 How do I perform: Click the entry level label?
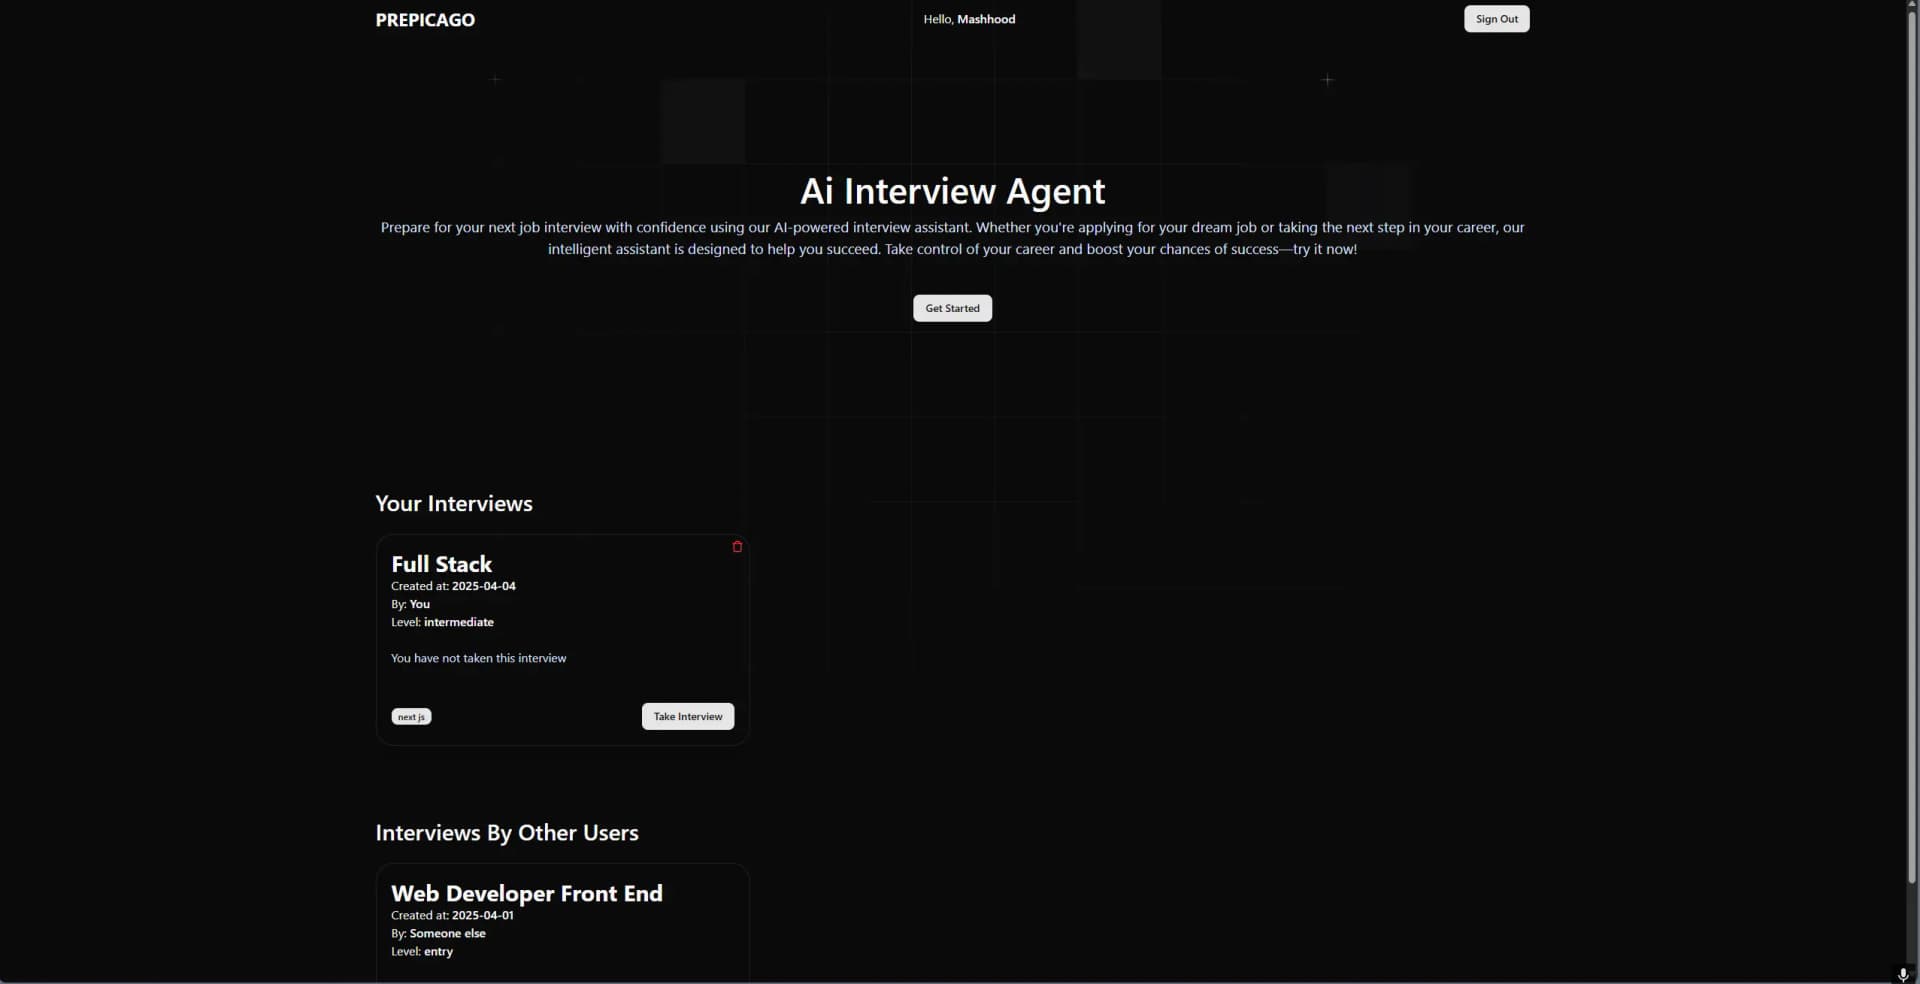[x=421, y=952]
